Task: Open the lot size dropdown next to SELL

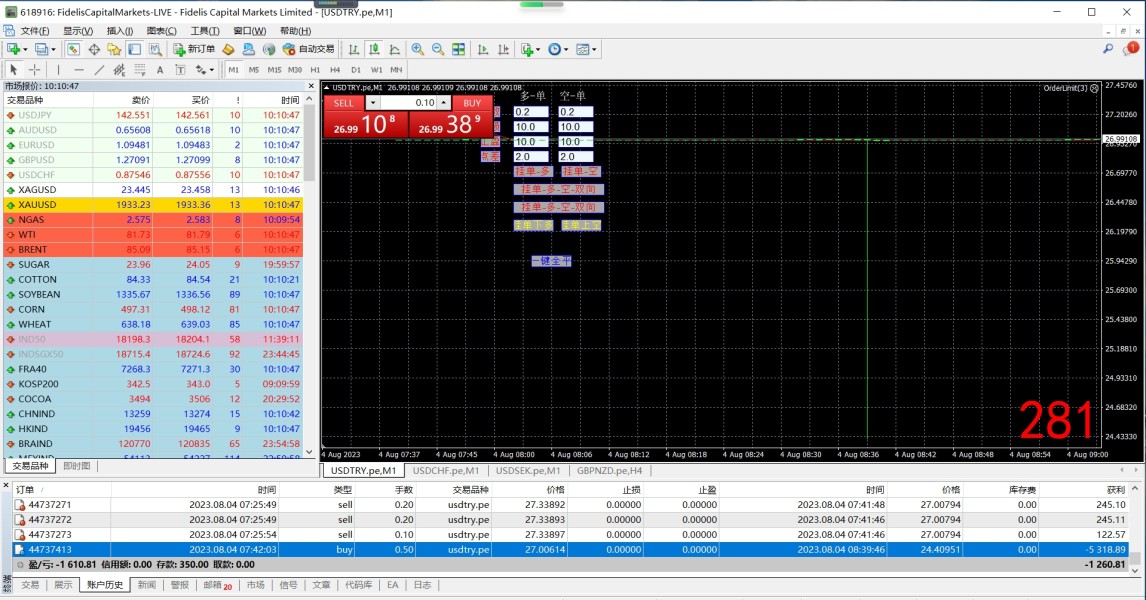Action: point(373,103)
